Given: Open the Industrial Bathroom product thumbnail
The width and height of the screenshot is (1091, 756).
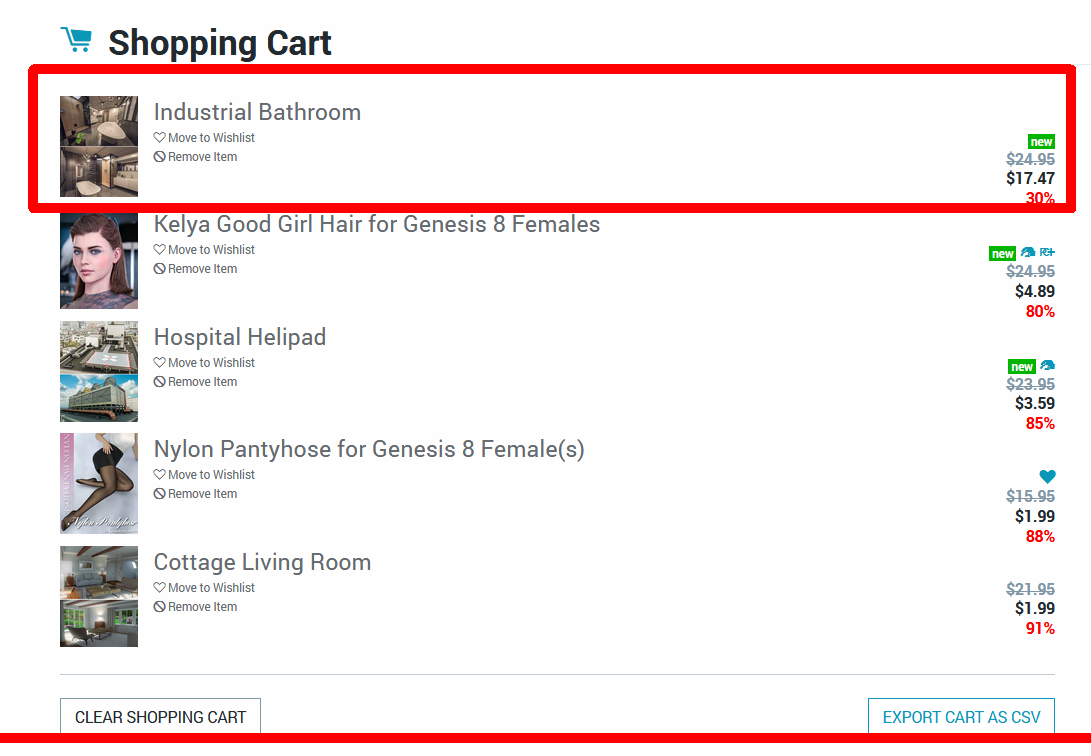Looking at the screenshot, I should point(99,146).
